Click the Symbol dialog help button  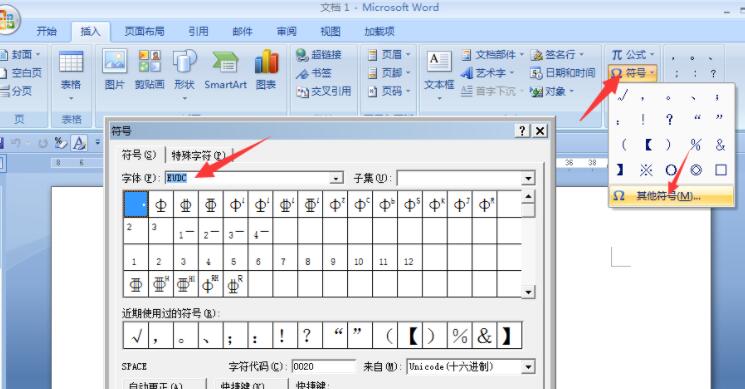coord(522,131)
